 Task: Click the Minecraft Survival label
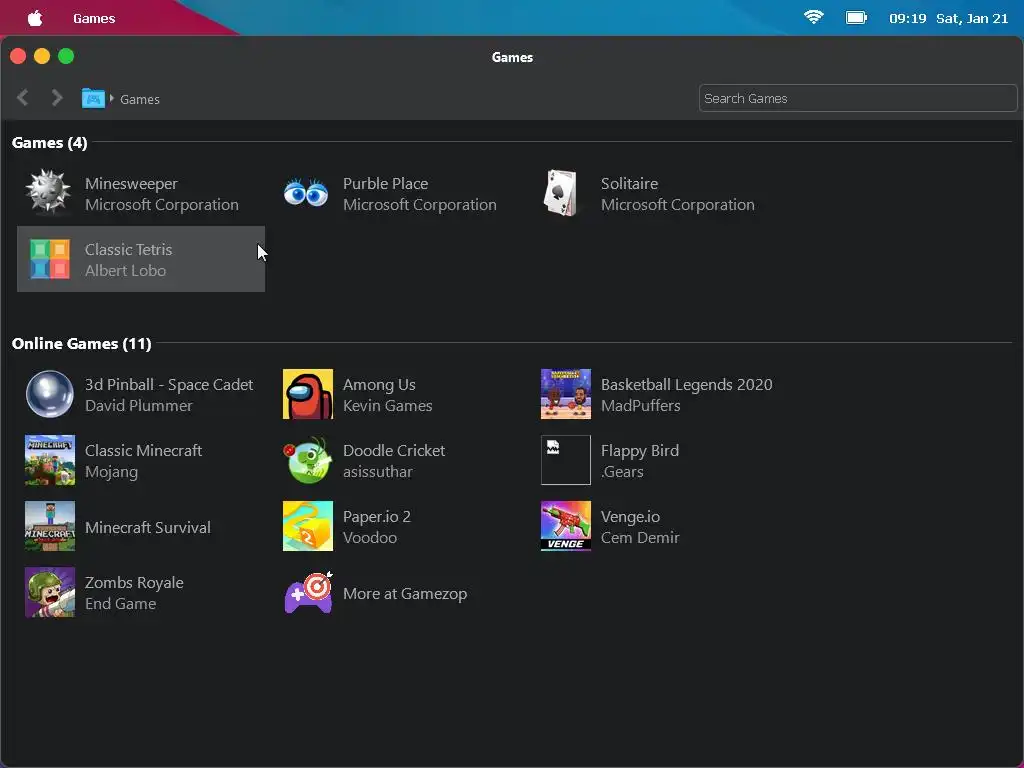pos(148,528)
